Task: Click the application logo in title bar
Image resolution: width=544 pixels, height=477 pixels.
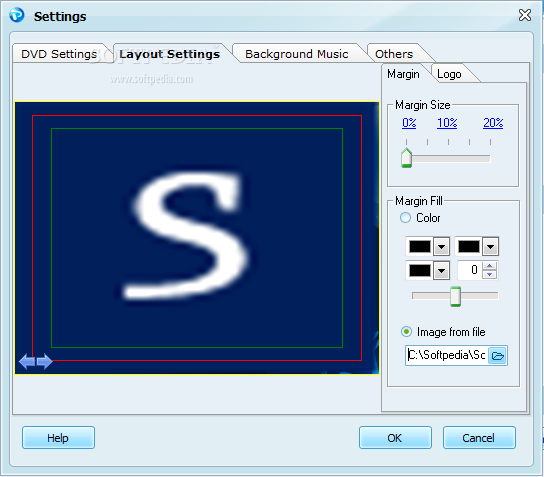Action: tap(17, 15)
